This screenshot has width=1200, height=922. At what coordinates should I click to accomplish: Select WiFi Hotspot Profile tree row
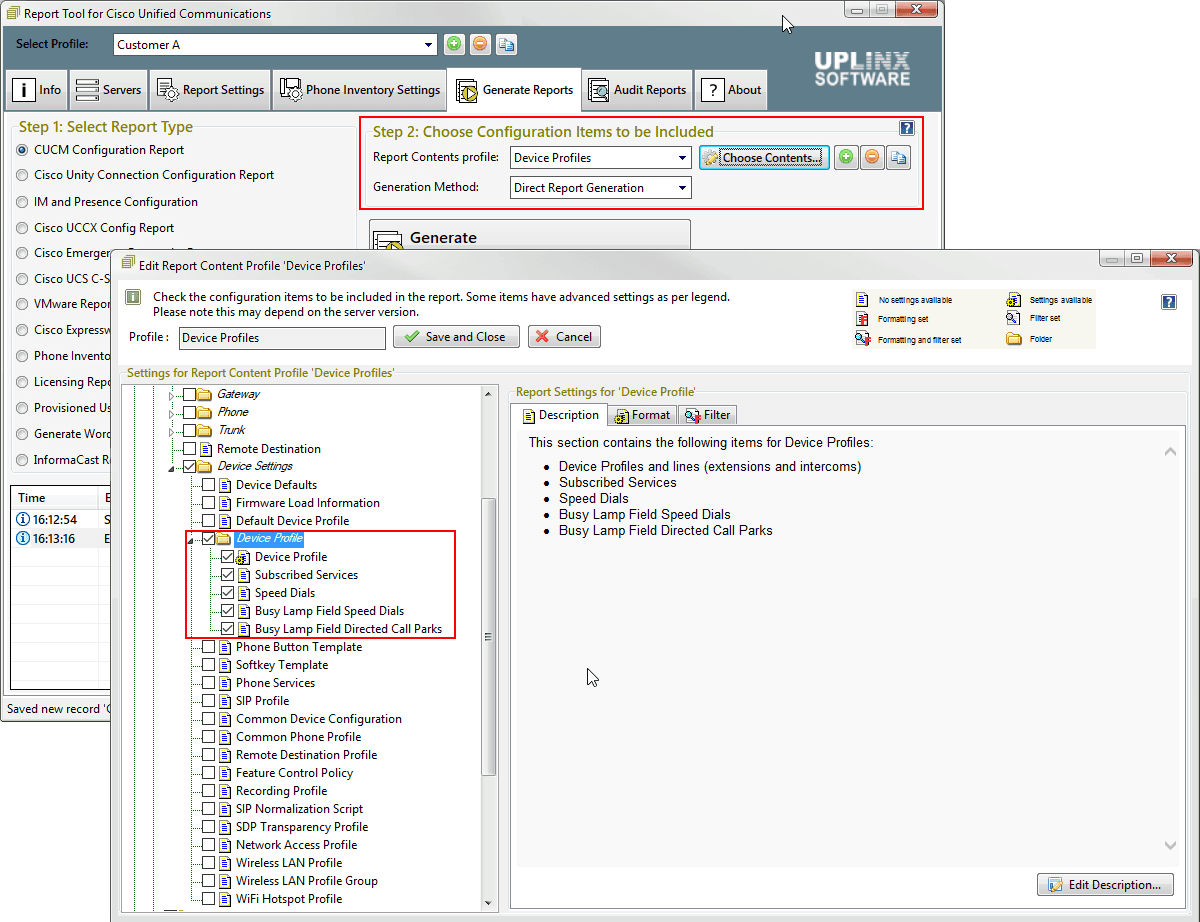[289, 899]
